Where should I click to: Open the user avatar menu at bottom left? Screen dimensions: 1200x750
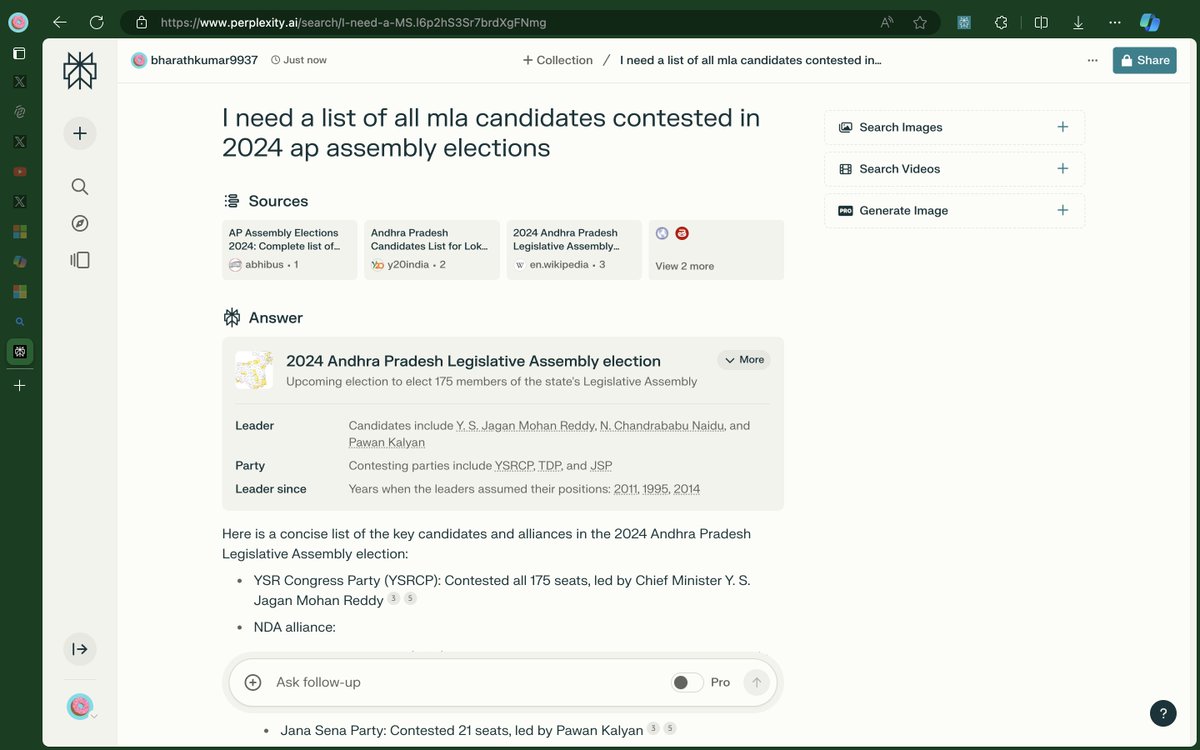click(80, 707)
